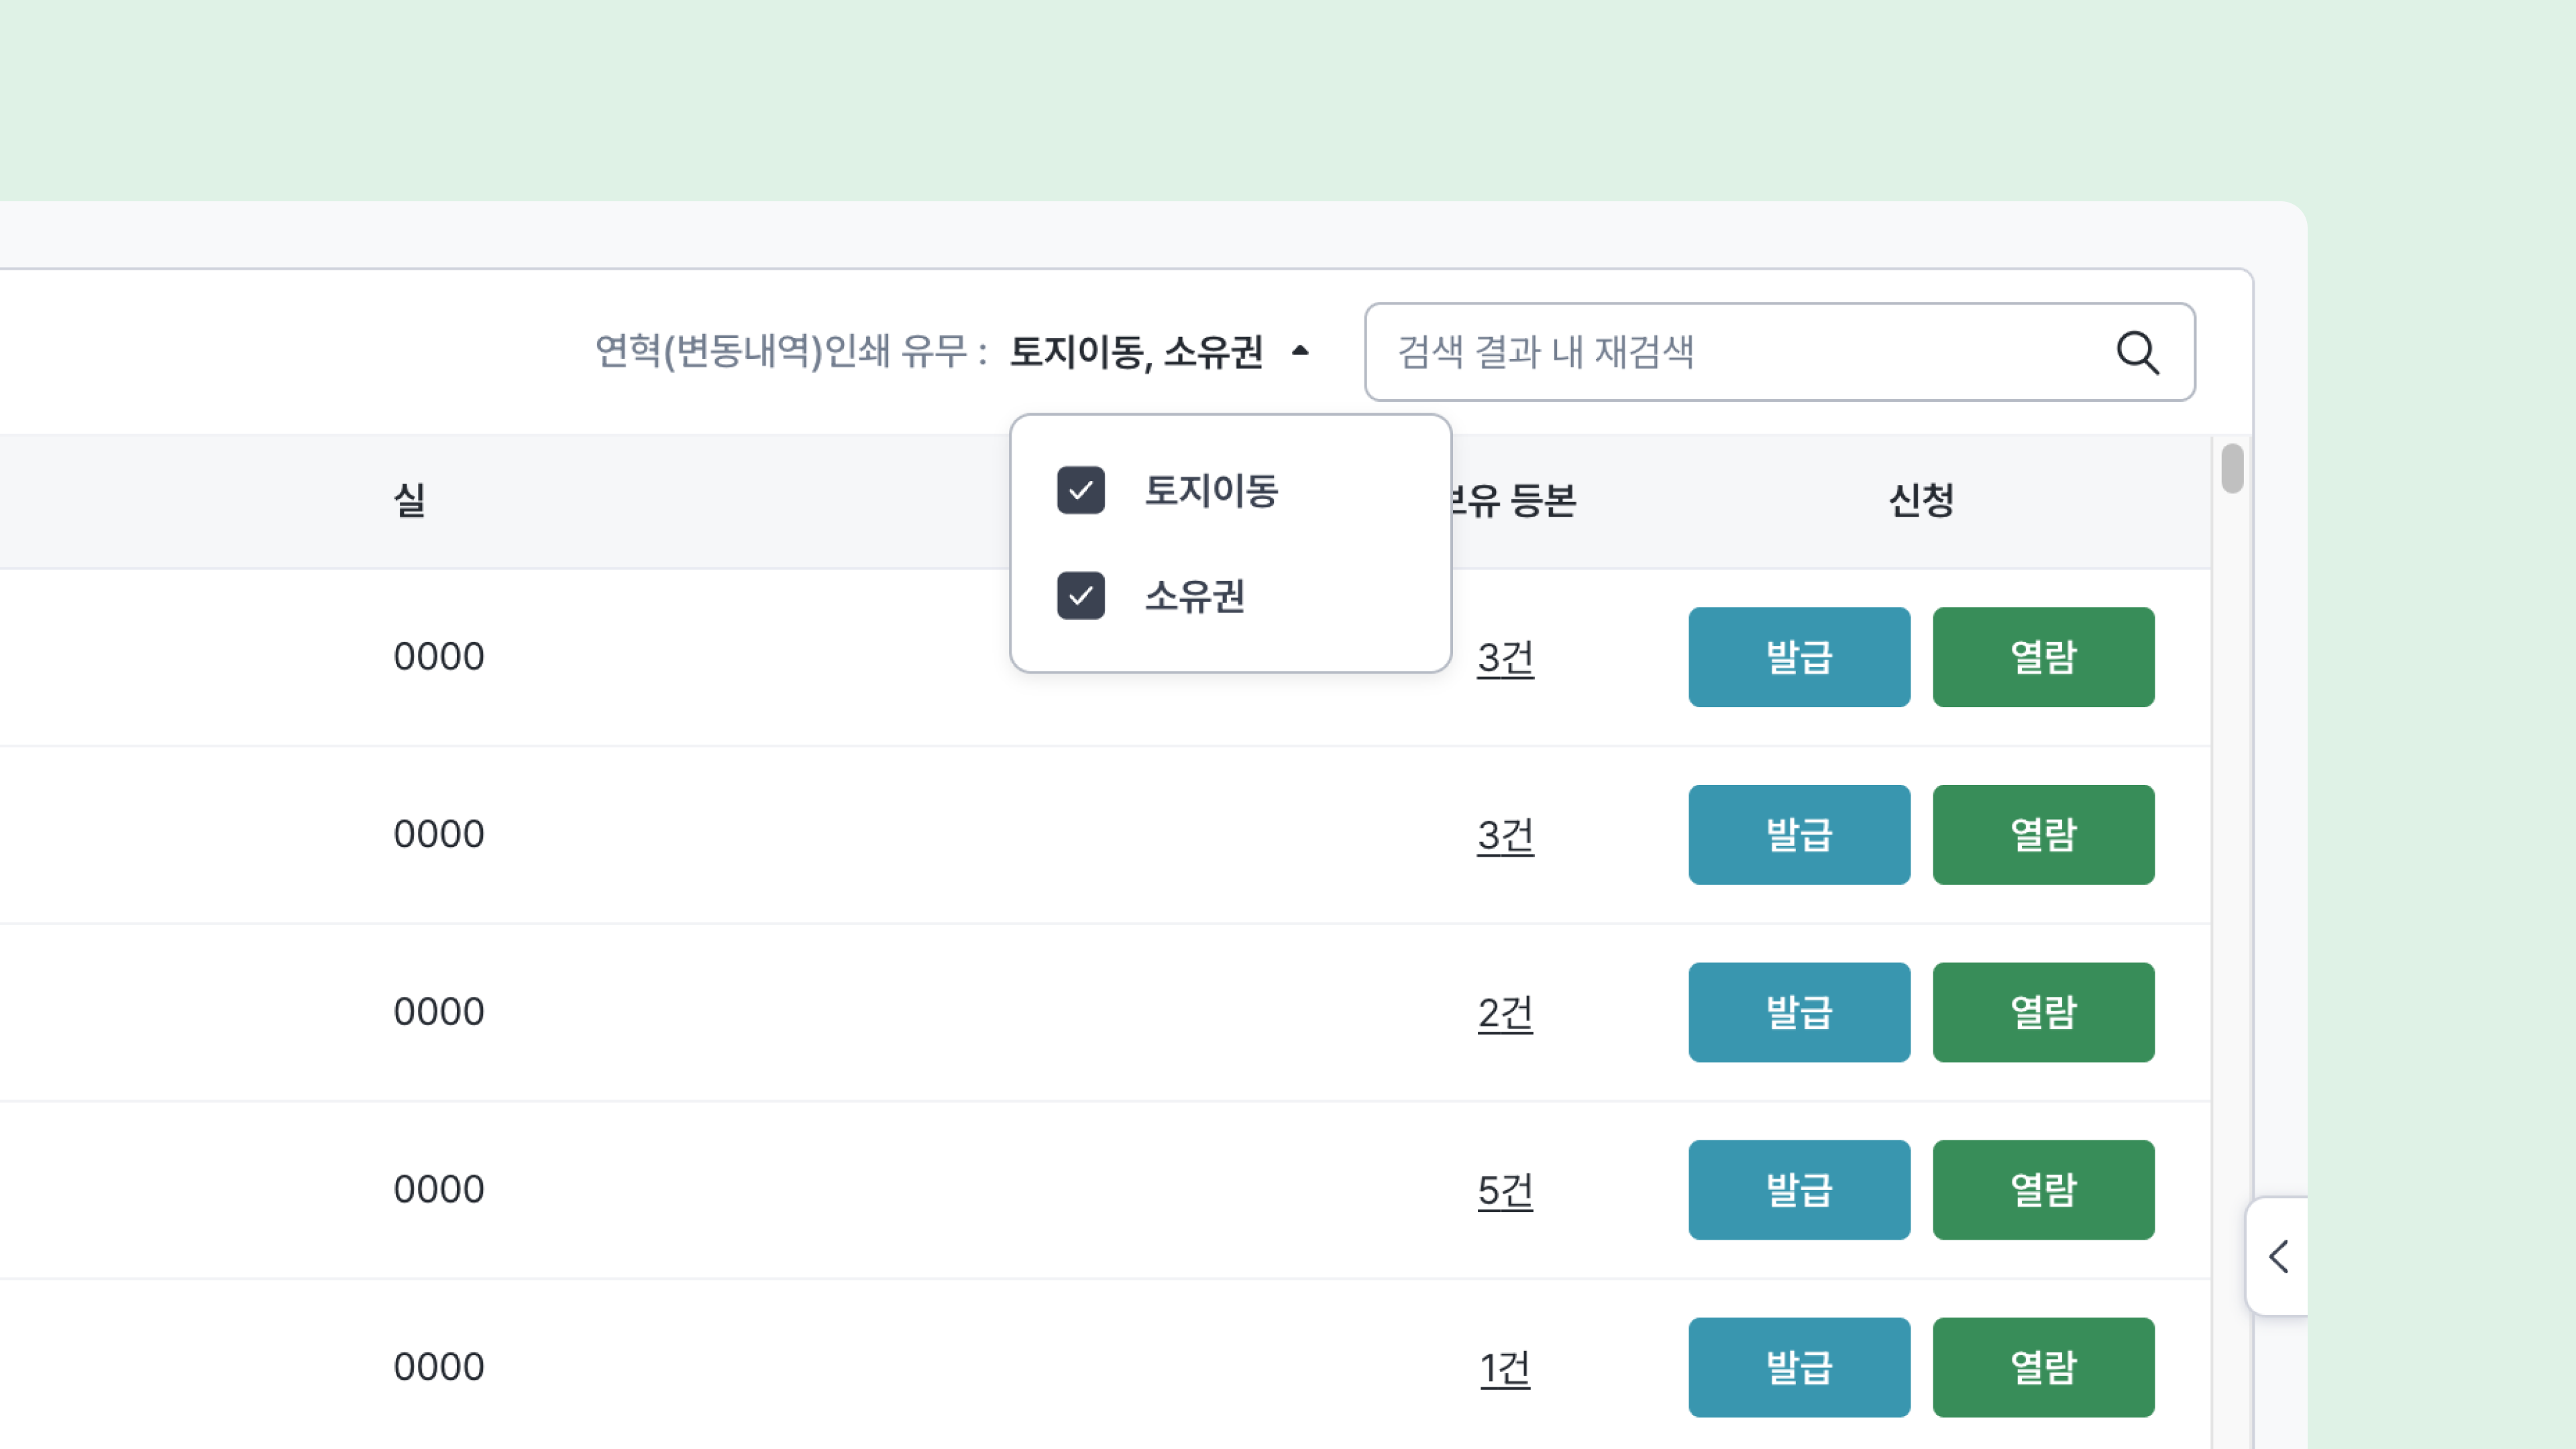Open the 2건 link
2576x1449 pixels.
click(1505, 1012)
